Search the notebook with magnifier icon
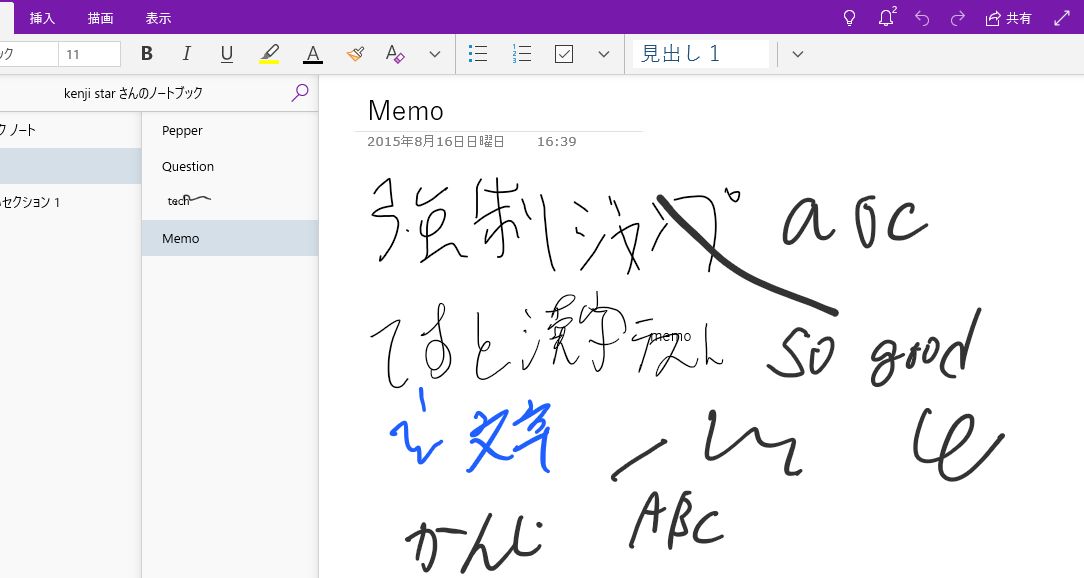The height and width of the screenshot is (578, 1084). 300,93
